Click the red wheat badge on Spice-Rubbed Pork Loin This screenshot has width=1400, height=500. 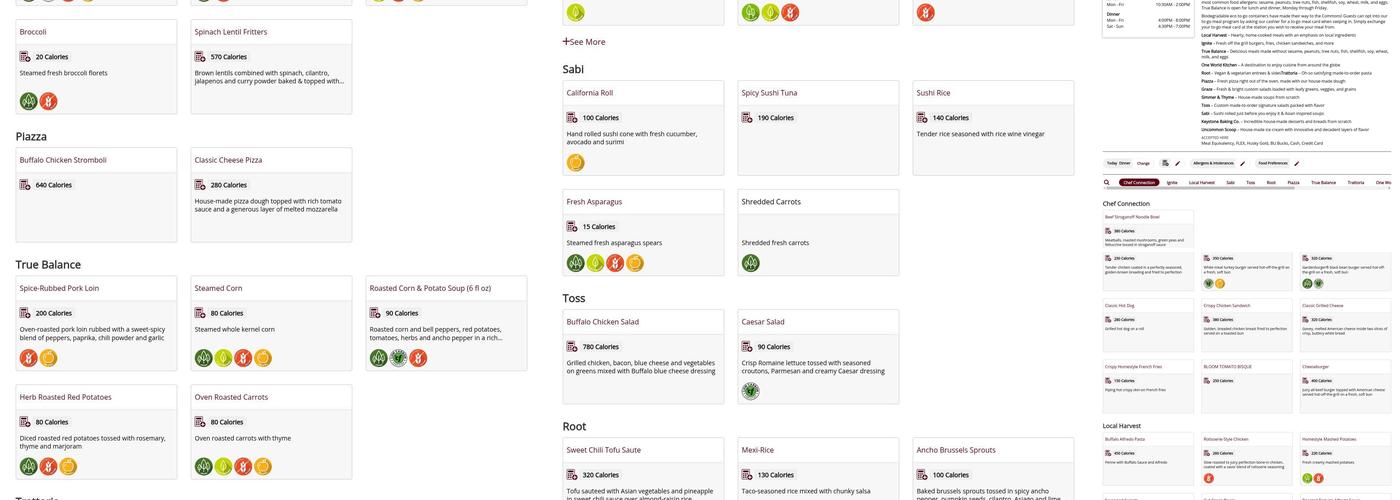coord(29,358)
